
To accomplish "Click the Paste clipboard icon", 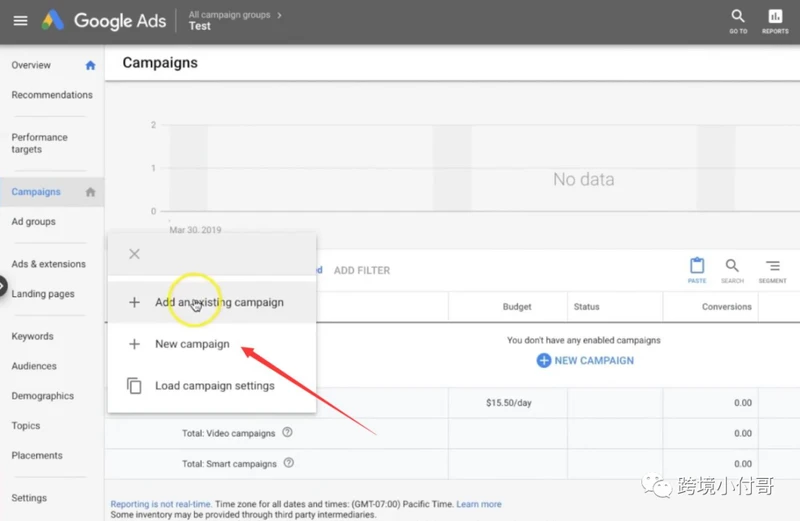I will click(697, 270).
